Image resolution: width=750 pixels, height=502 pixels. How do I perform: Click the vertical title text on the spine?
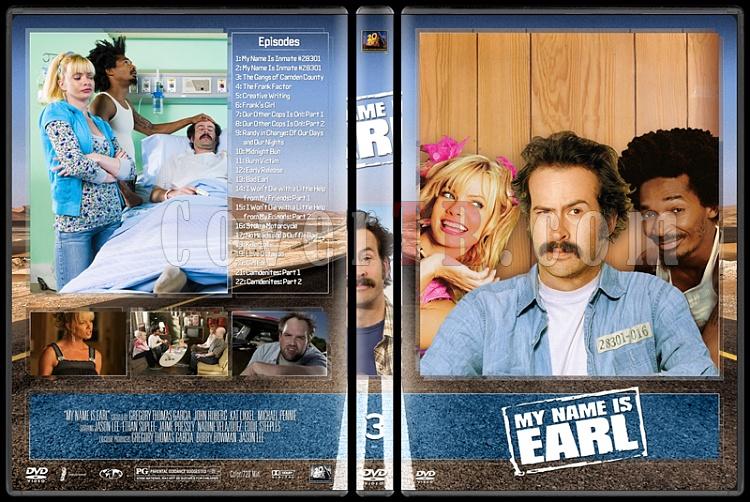pyautogui.click(x=375, y=131)
